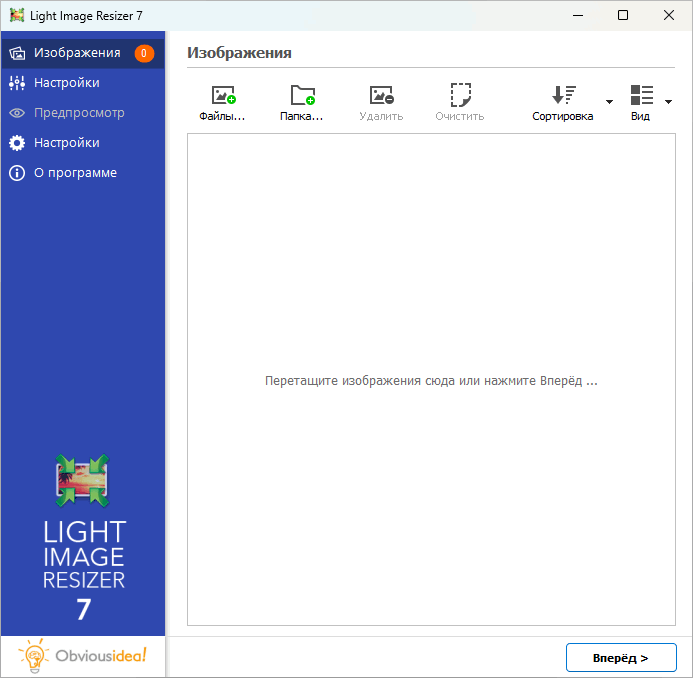Minimize the Light Image Resizer window
693x678 pixels.
(x=578, y=15)
